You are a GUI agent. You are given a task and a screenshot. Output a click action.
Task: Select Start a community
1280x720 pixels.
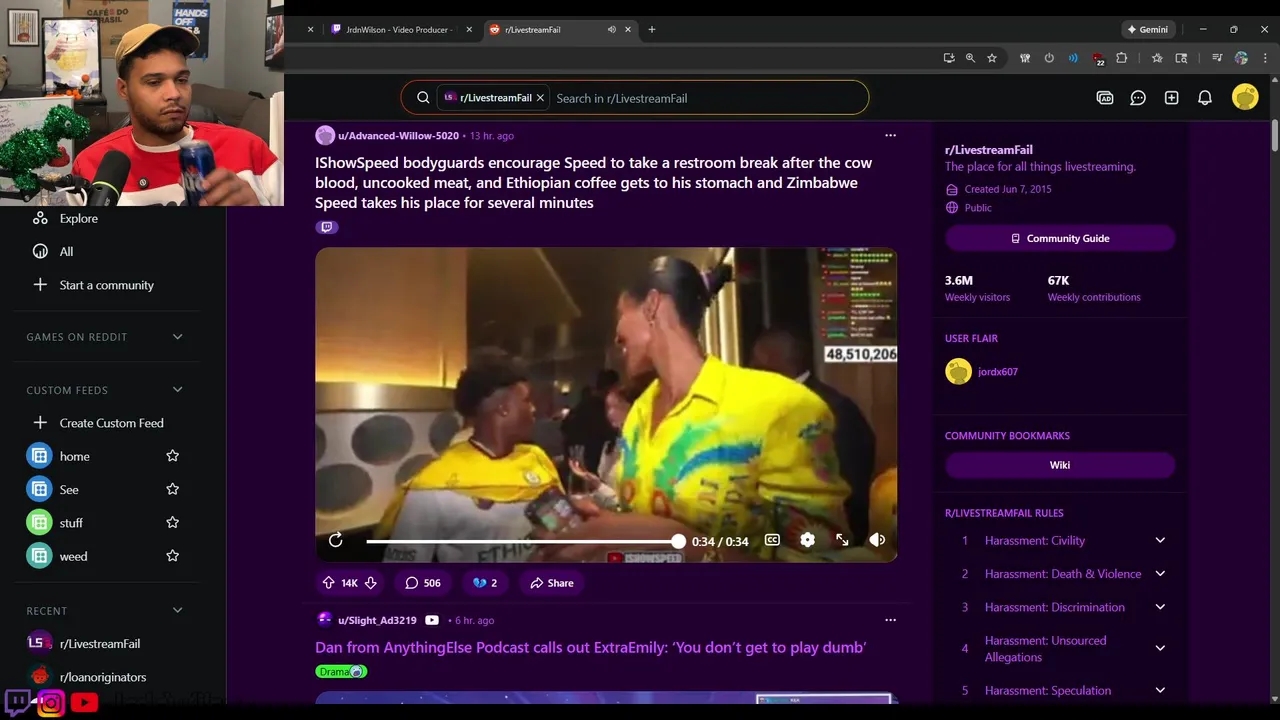[106, 285]
